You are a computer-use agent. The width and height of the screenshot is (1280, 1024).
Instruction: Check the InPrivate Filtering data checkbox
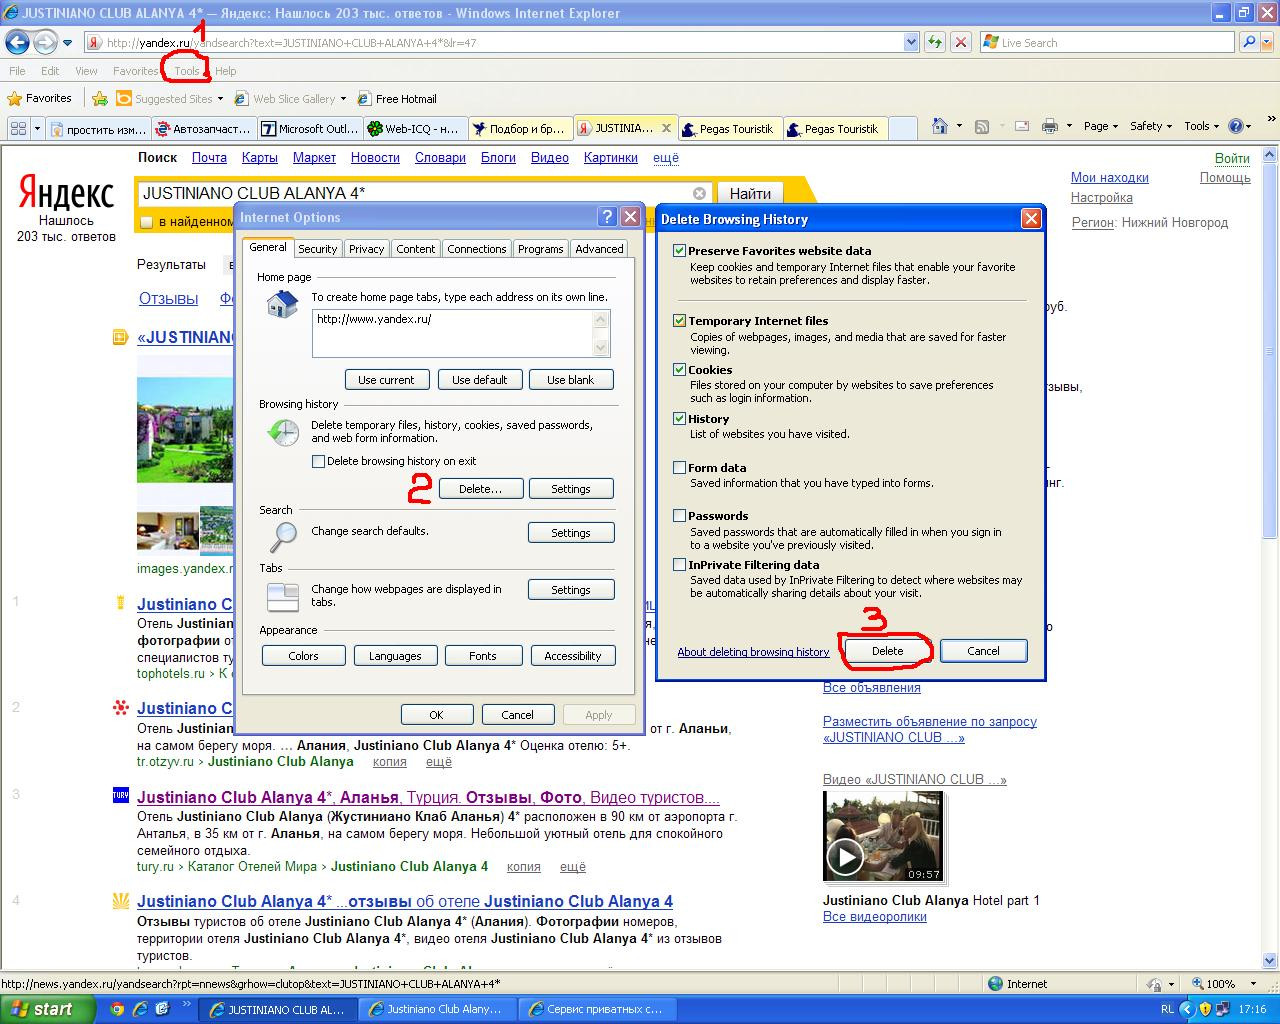pos(680,565)
